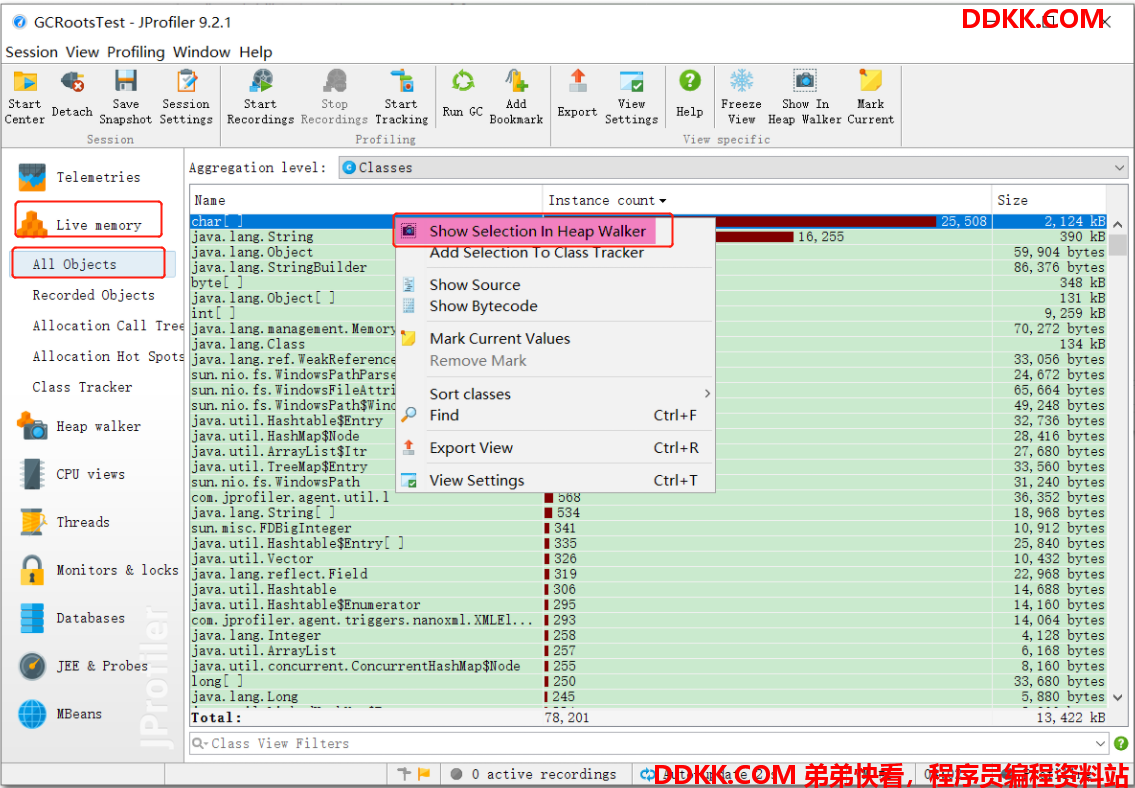Select the java.lang.Integer row
1135x788 pixels.
coord(648,635)
